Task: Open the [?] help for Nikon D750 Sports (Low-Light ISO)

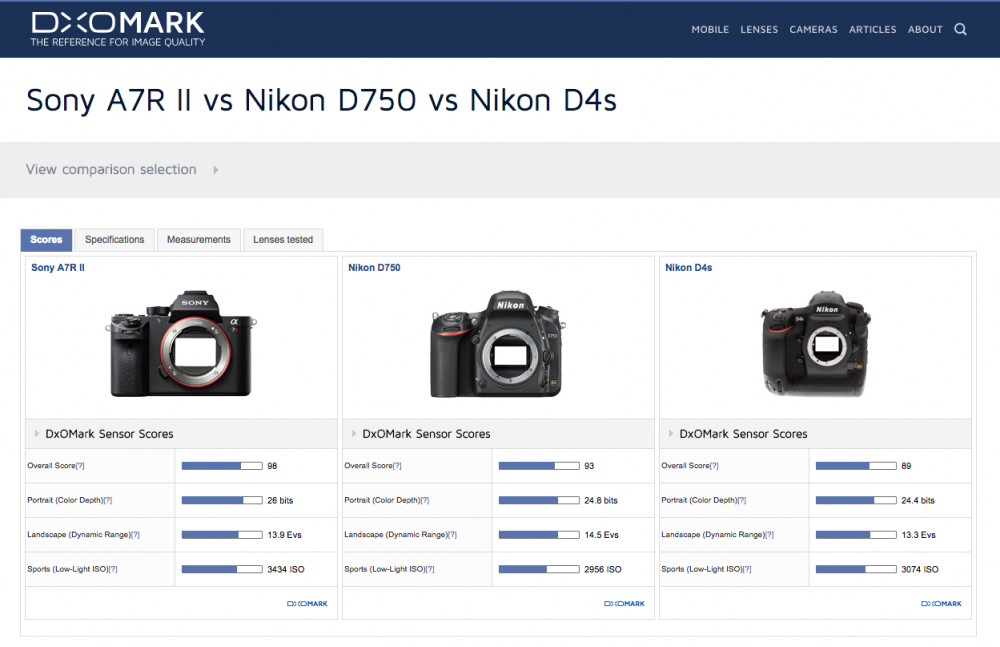Action: click(430, 569)
